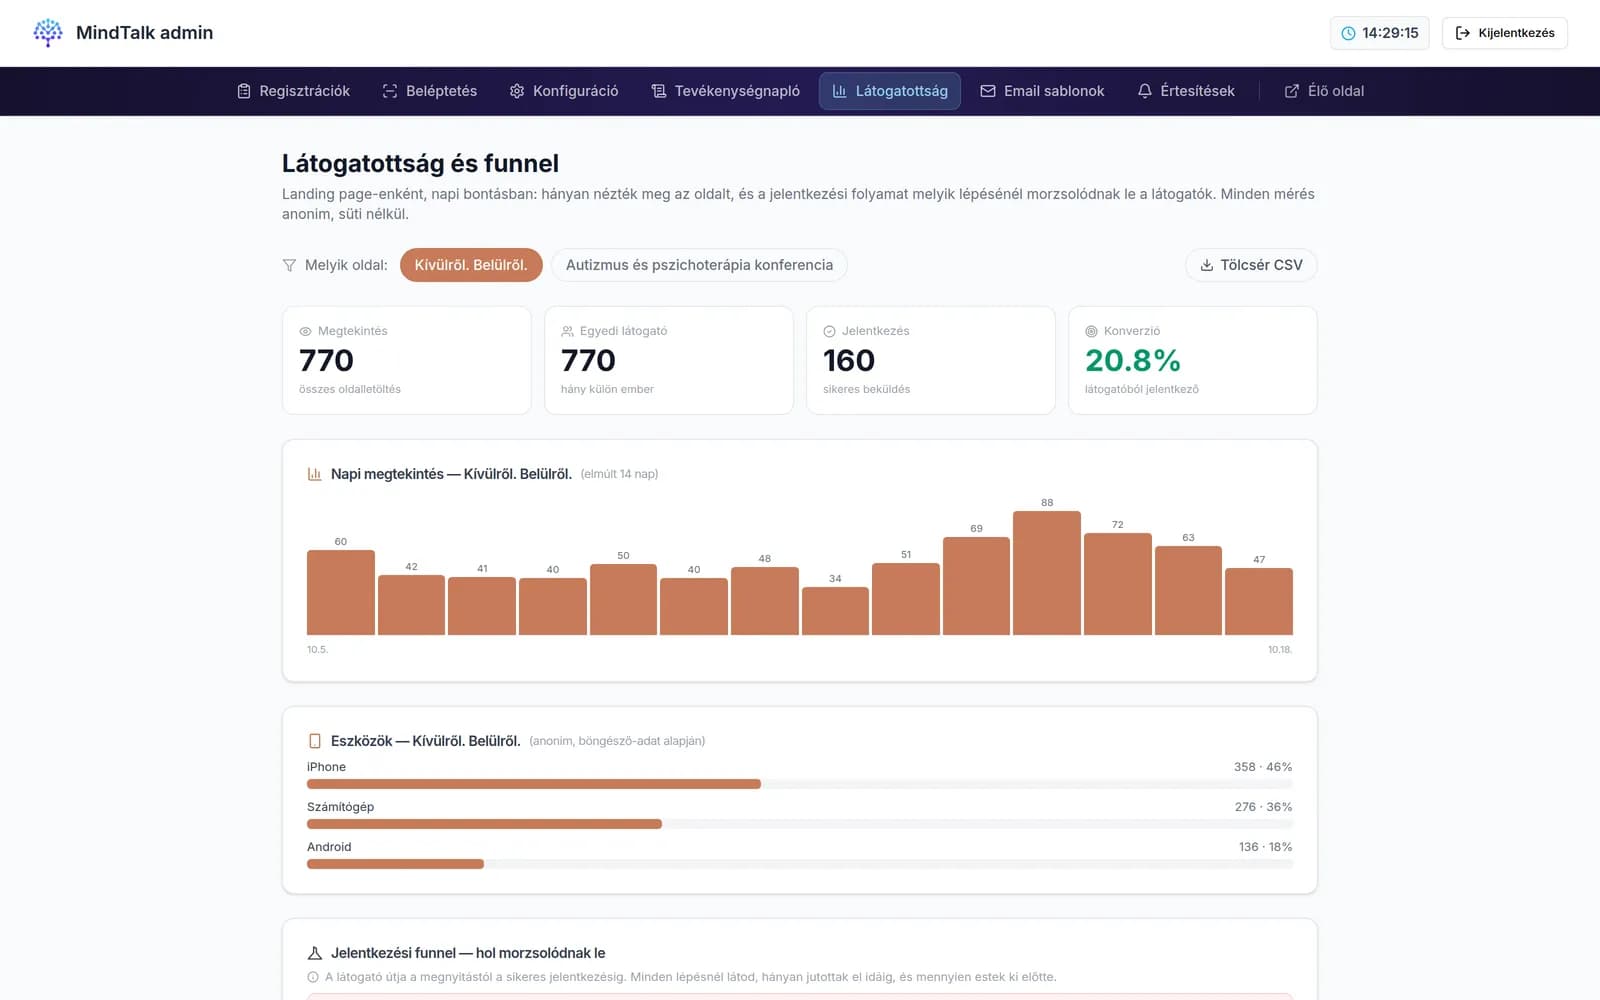Image resolution: width=1600 pixels, height=1000 pixels.
Task: Click the 14:29:15 time display
Action: tap(1390, 33)
